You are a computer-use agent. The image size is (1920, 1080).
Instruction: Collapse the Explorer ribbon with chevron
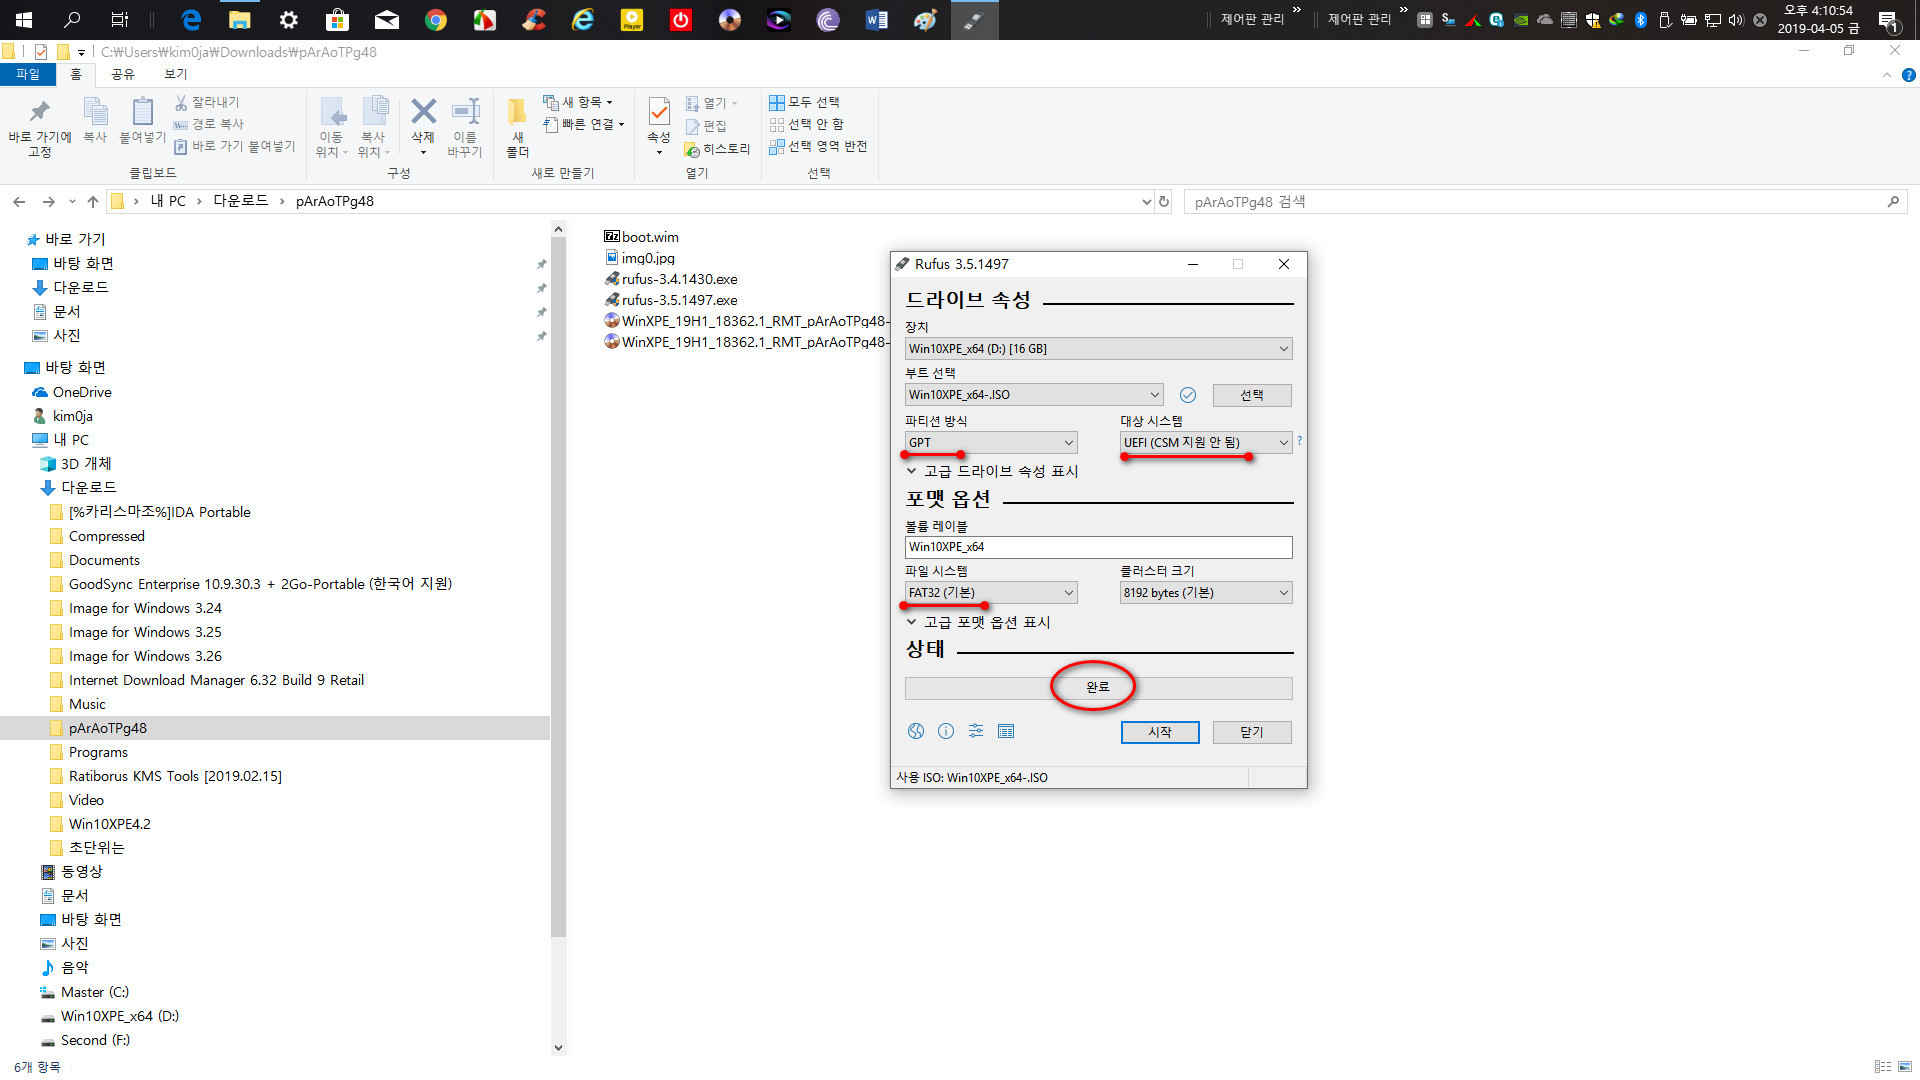point(1887,75)
